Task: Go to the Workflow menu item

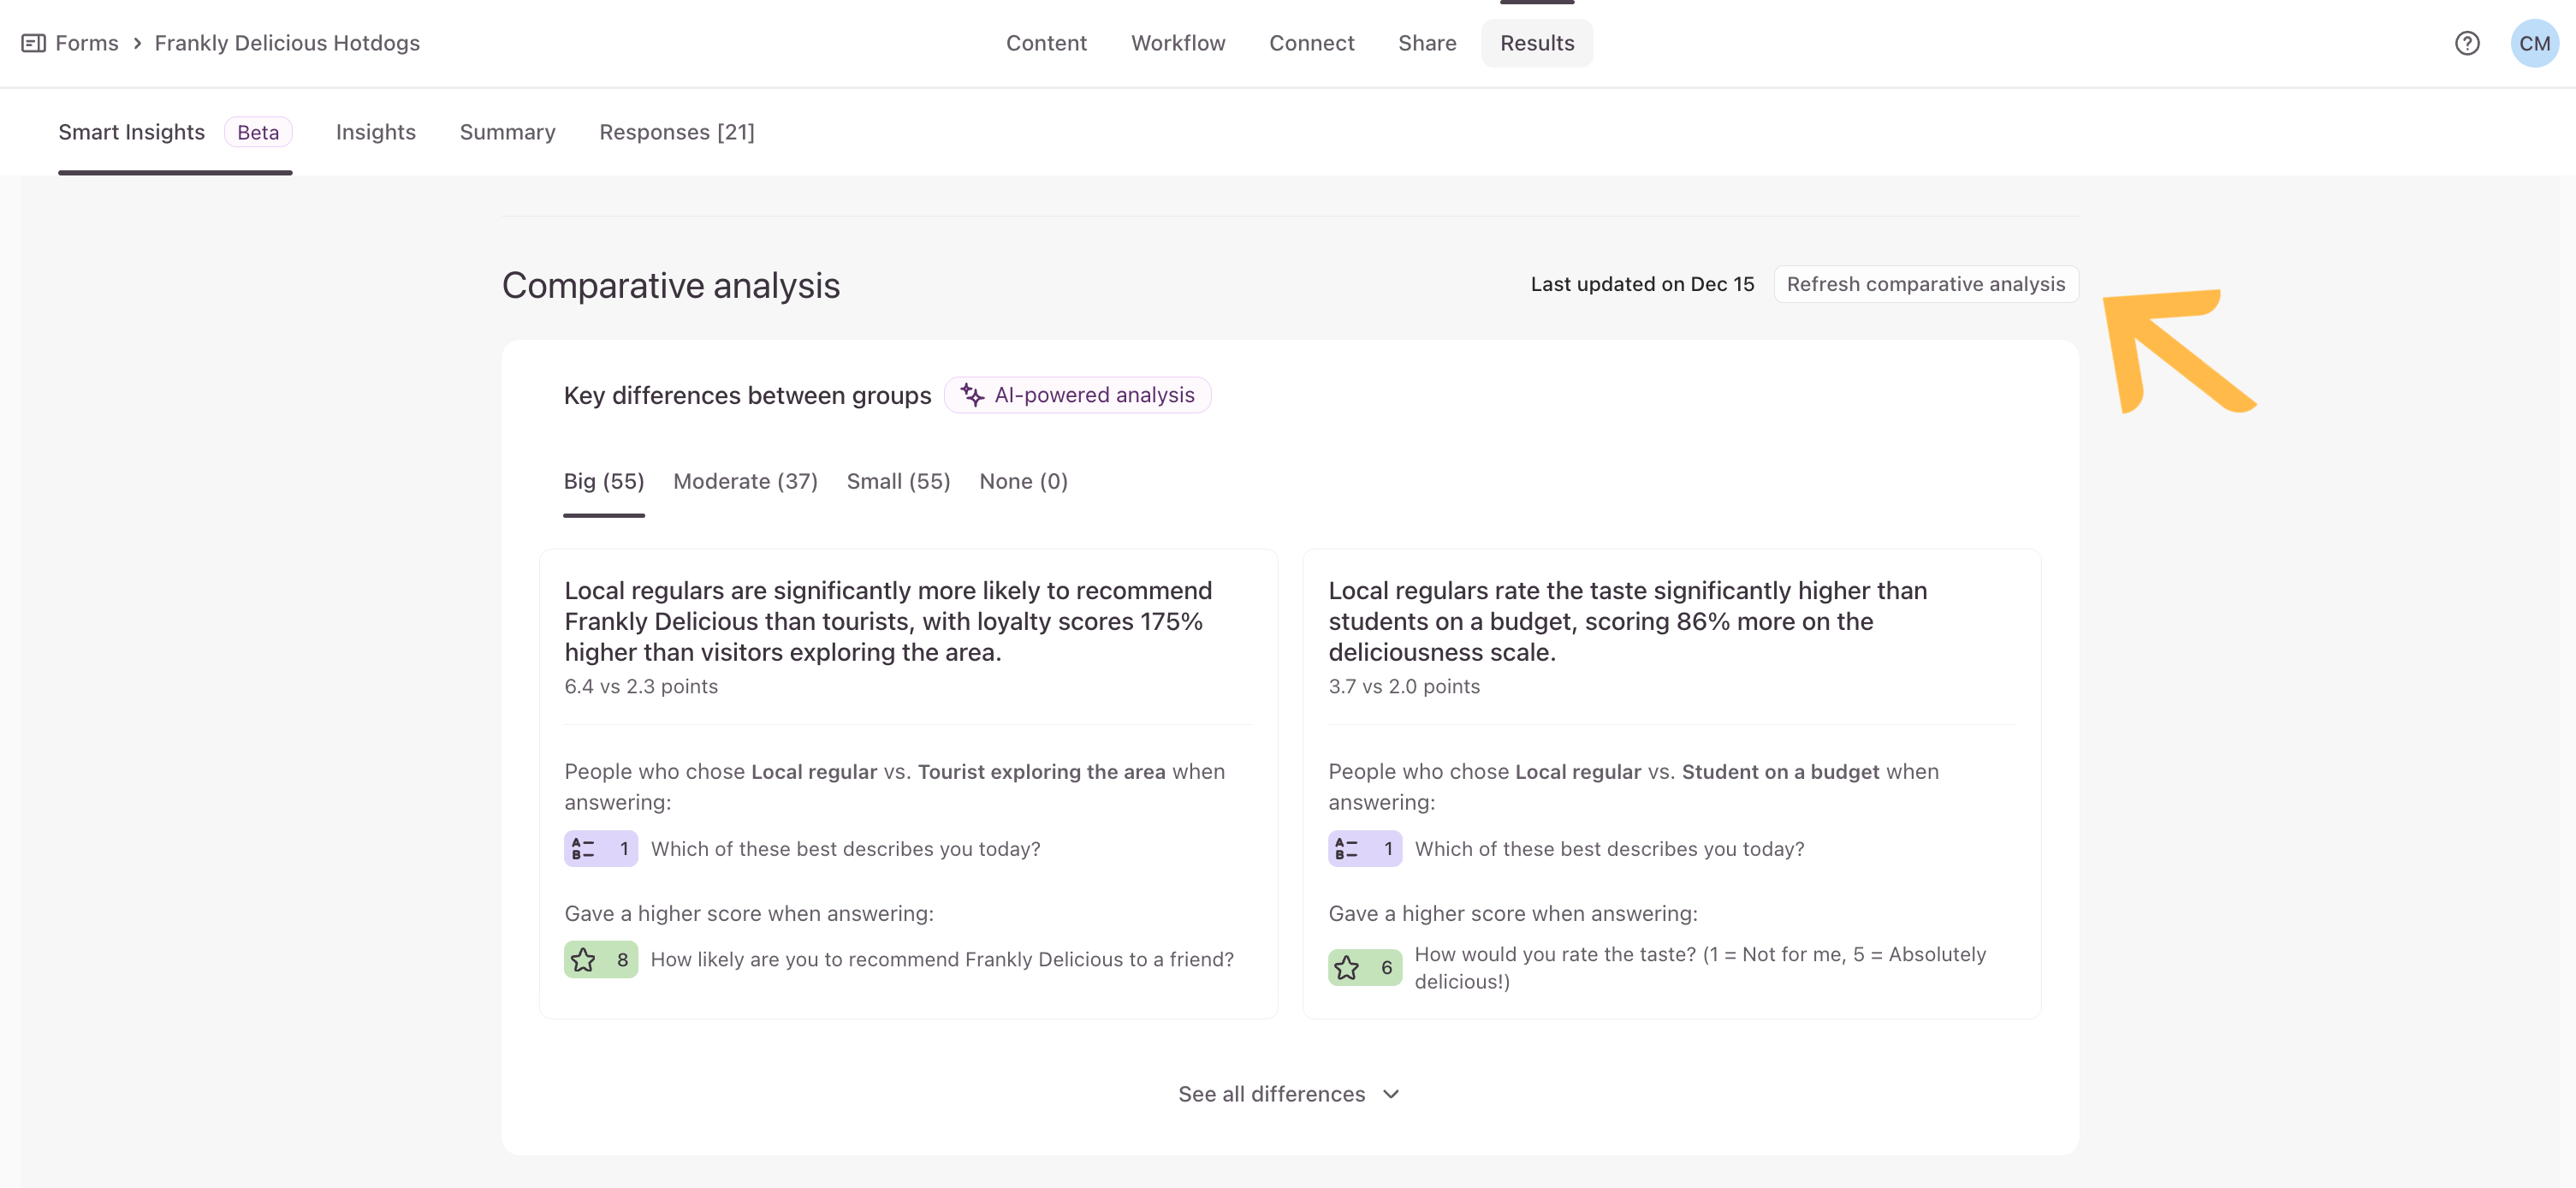Action: pos(1177,43)
